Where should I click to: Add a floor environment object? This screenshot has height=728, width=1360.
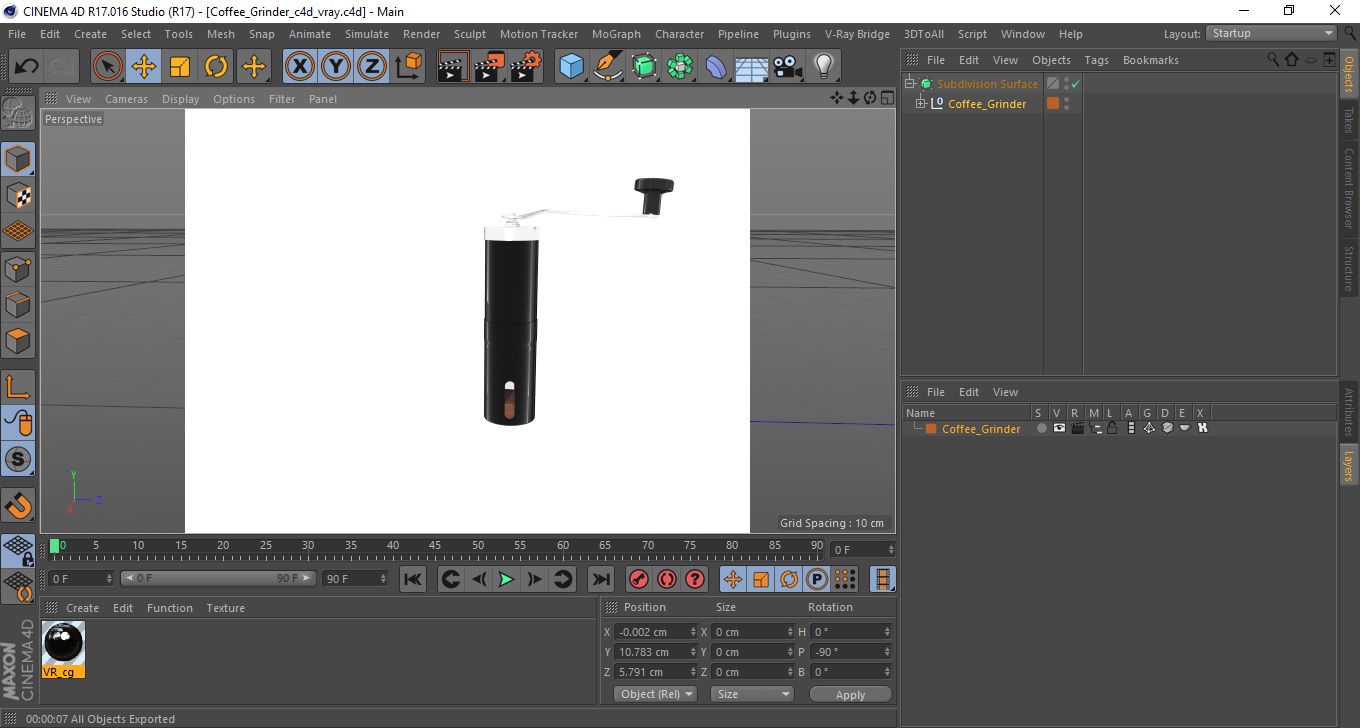[x=752, y=67]
